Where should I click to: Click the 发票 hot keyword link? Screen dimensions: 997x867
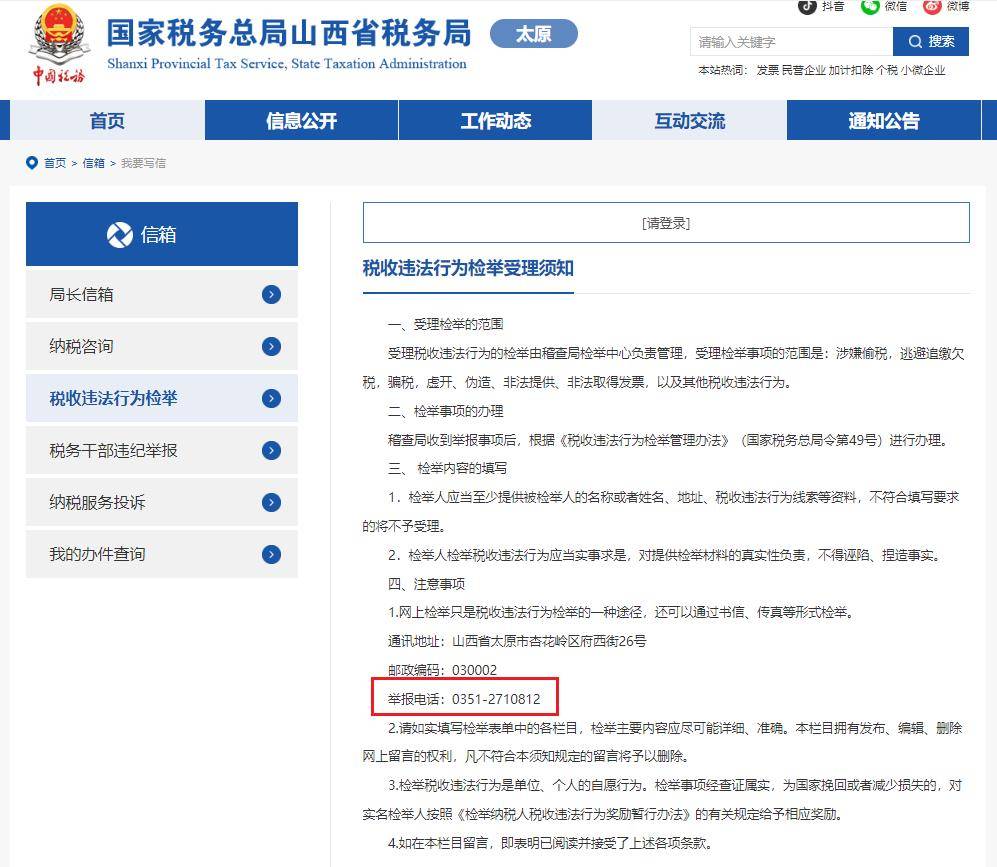pyautogui.click(x=767, y=70)
